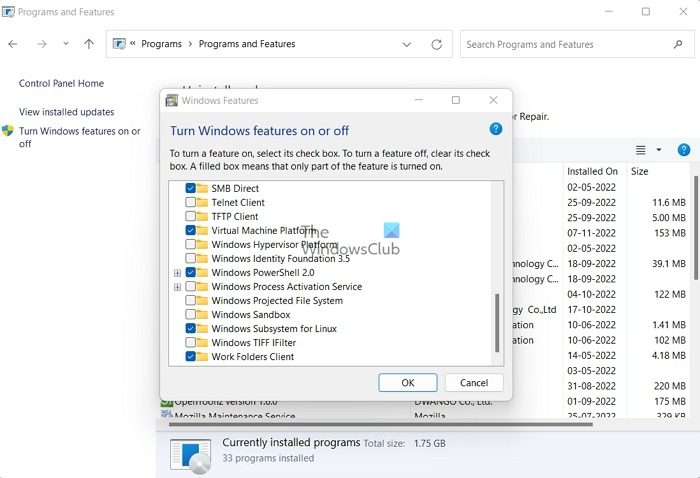The image size is (700, 478).
Task: Go back with the left arrow button
Action: pos(13,44)
